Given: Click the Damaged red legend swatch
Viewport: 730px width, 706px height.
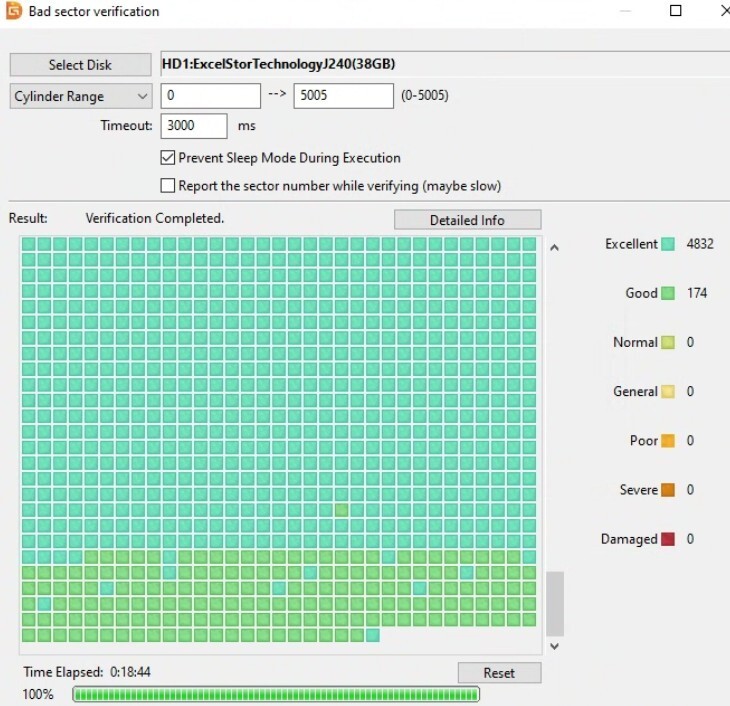Looking at the screenshot, I should 668,539.
